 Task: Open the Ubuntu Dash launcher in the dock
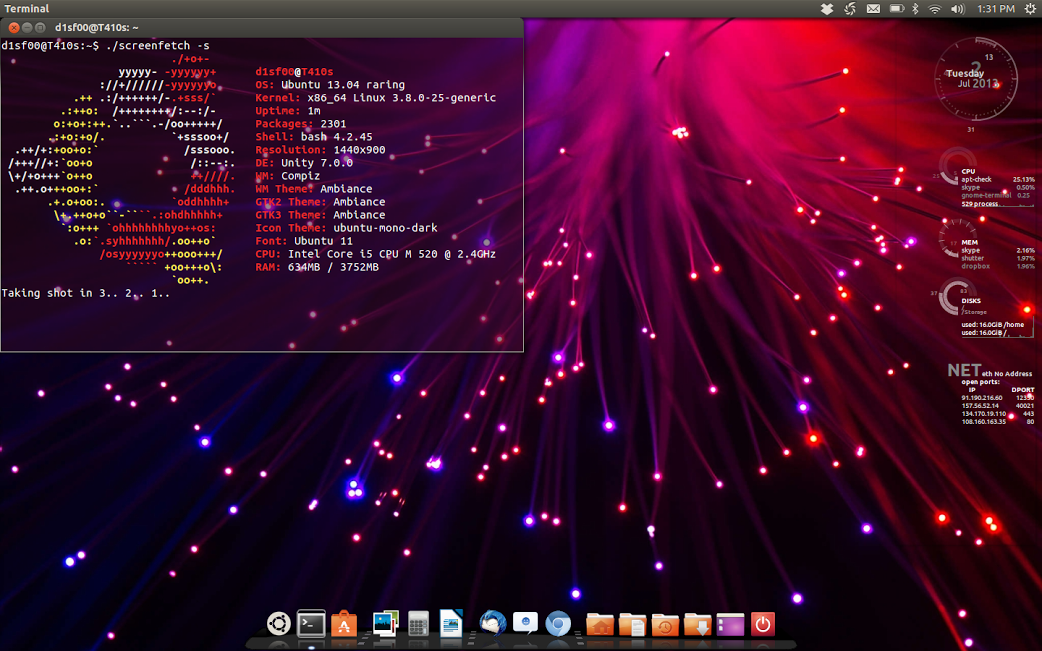click(x=278, y=623)
